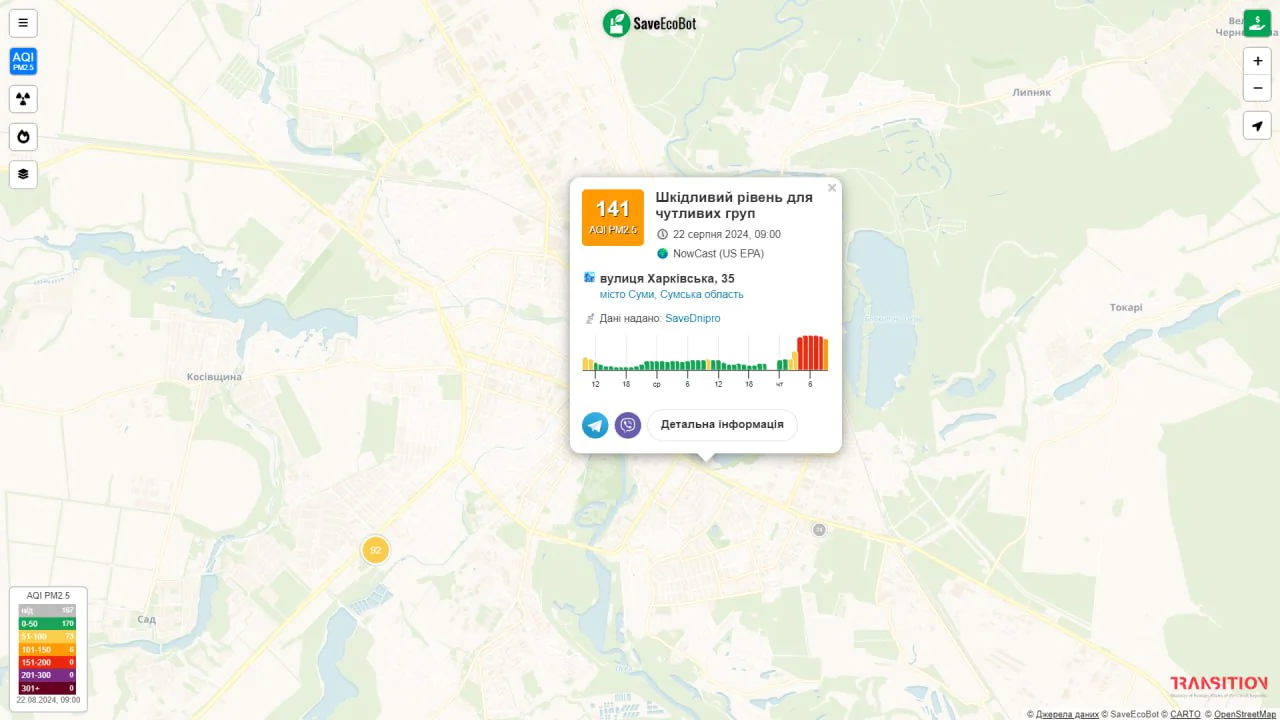
Task: Close the air quality popup
Action: coord(831,188)
